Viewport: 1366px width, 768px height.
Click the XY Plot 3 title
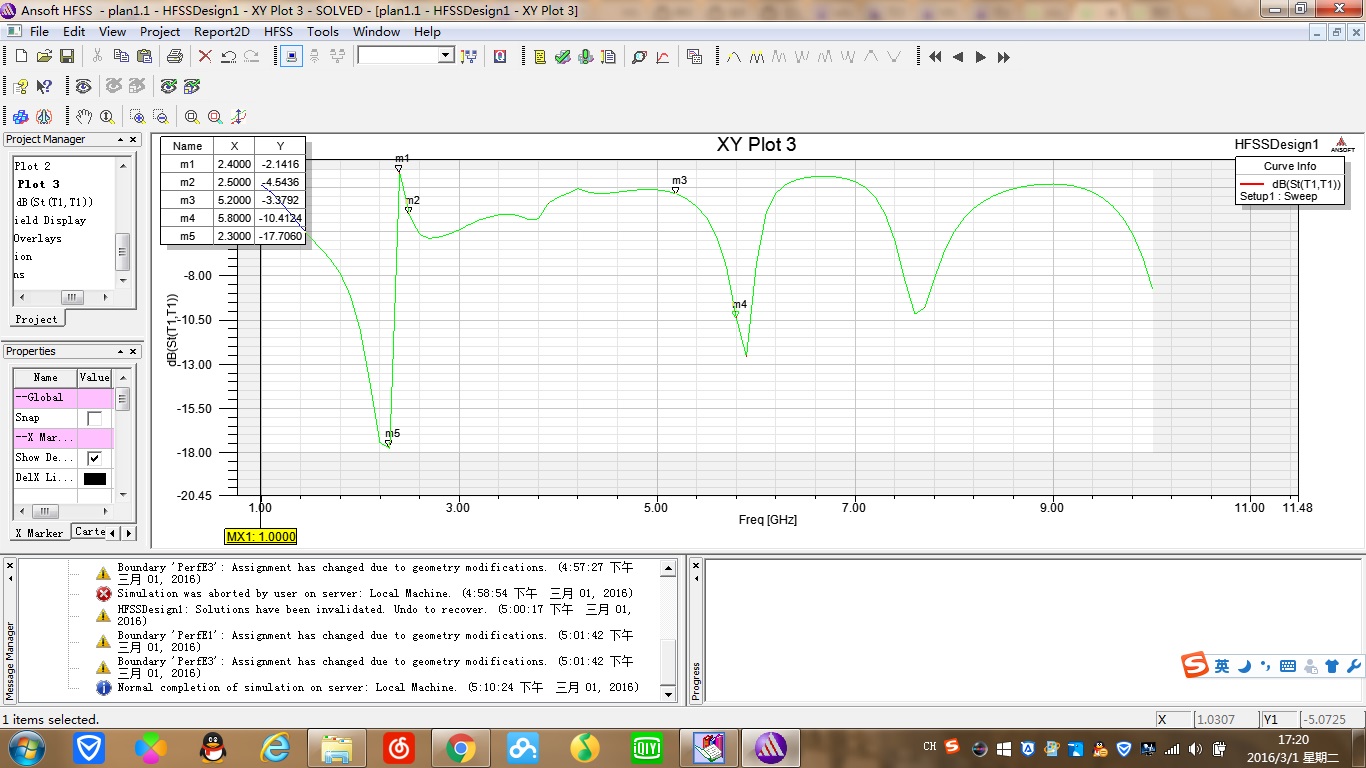(756, 145)
